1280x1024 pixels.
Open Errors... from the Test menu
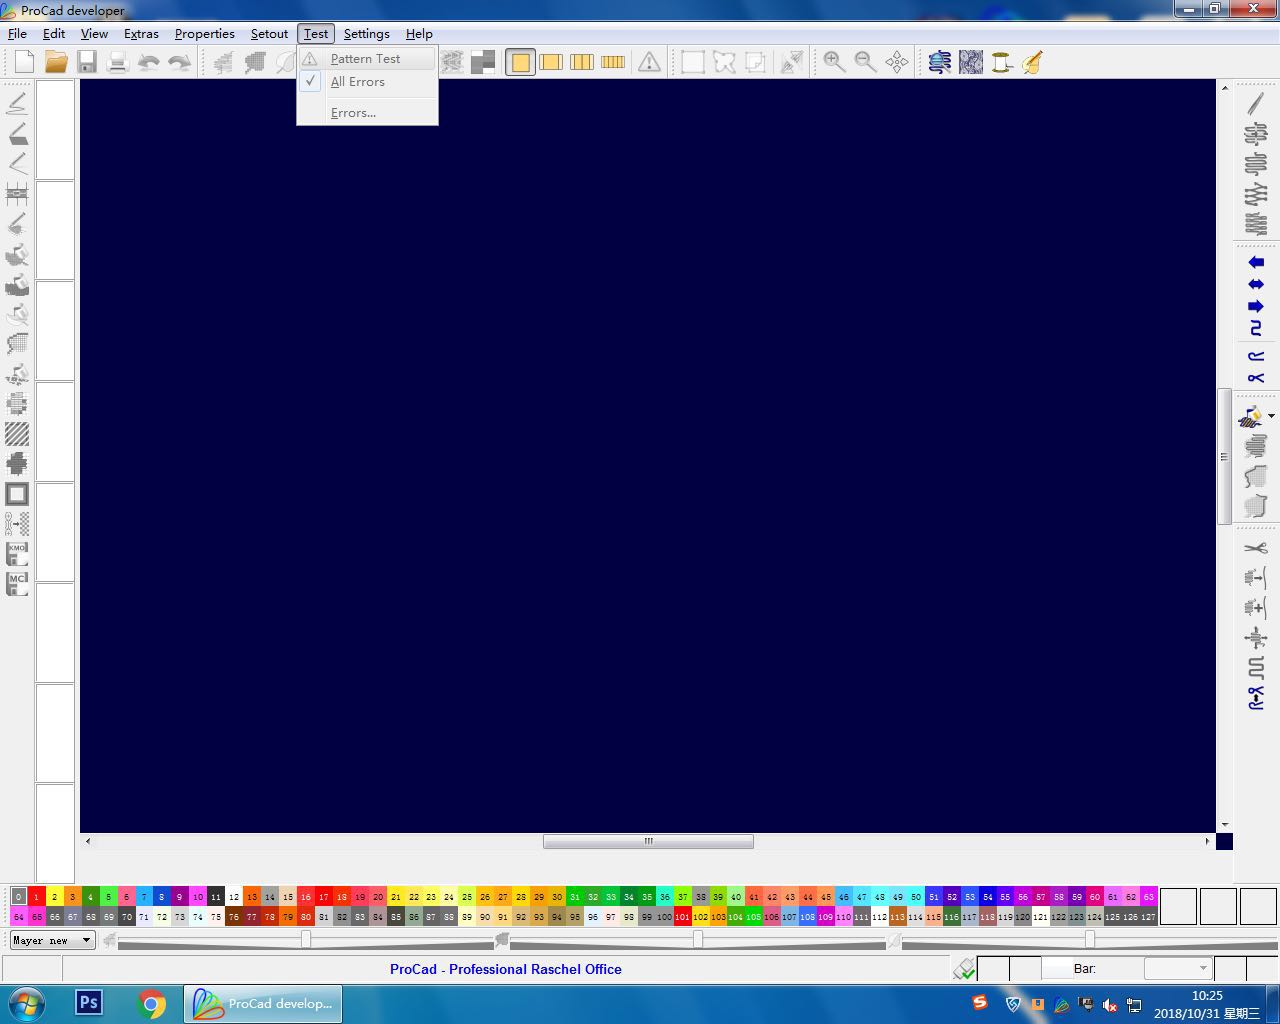coord(367,113)
